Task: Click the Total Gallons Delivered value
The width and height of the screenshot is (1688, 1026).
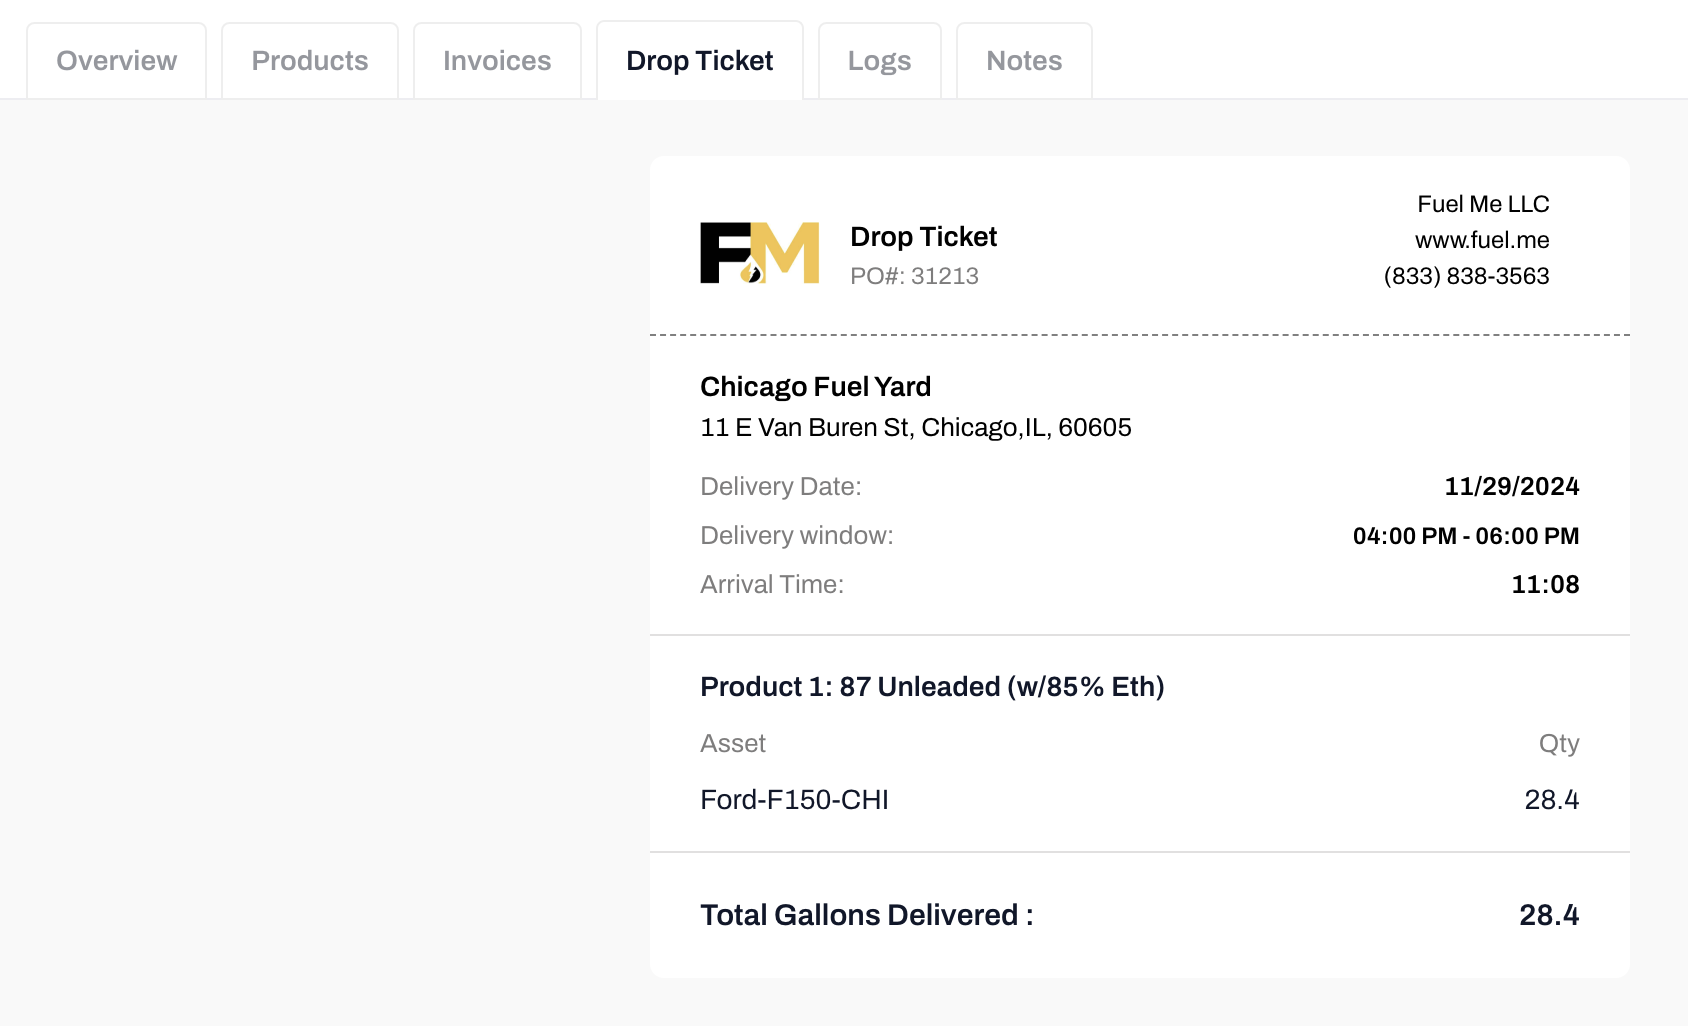Action: click(1548, 915)
